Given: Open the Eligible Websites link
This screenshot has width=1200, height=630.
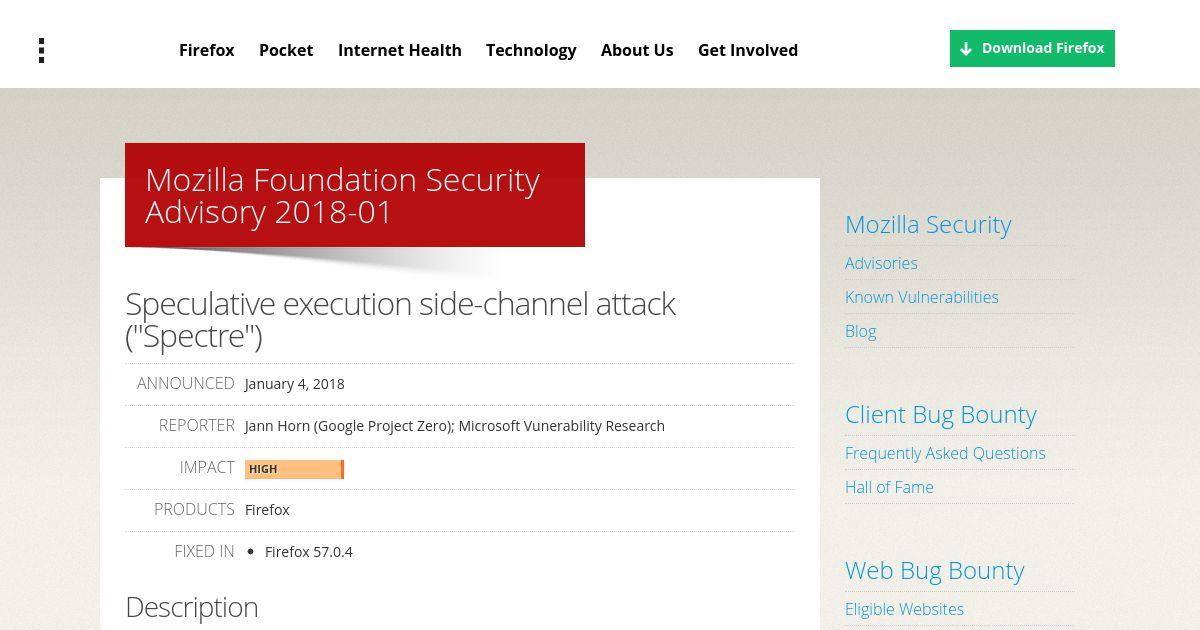Looking at the screenshot, I should [x=904, y=609].
